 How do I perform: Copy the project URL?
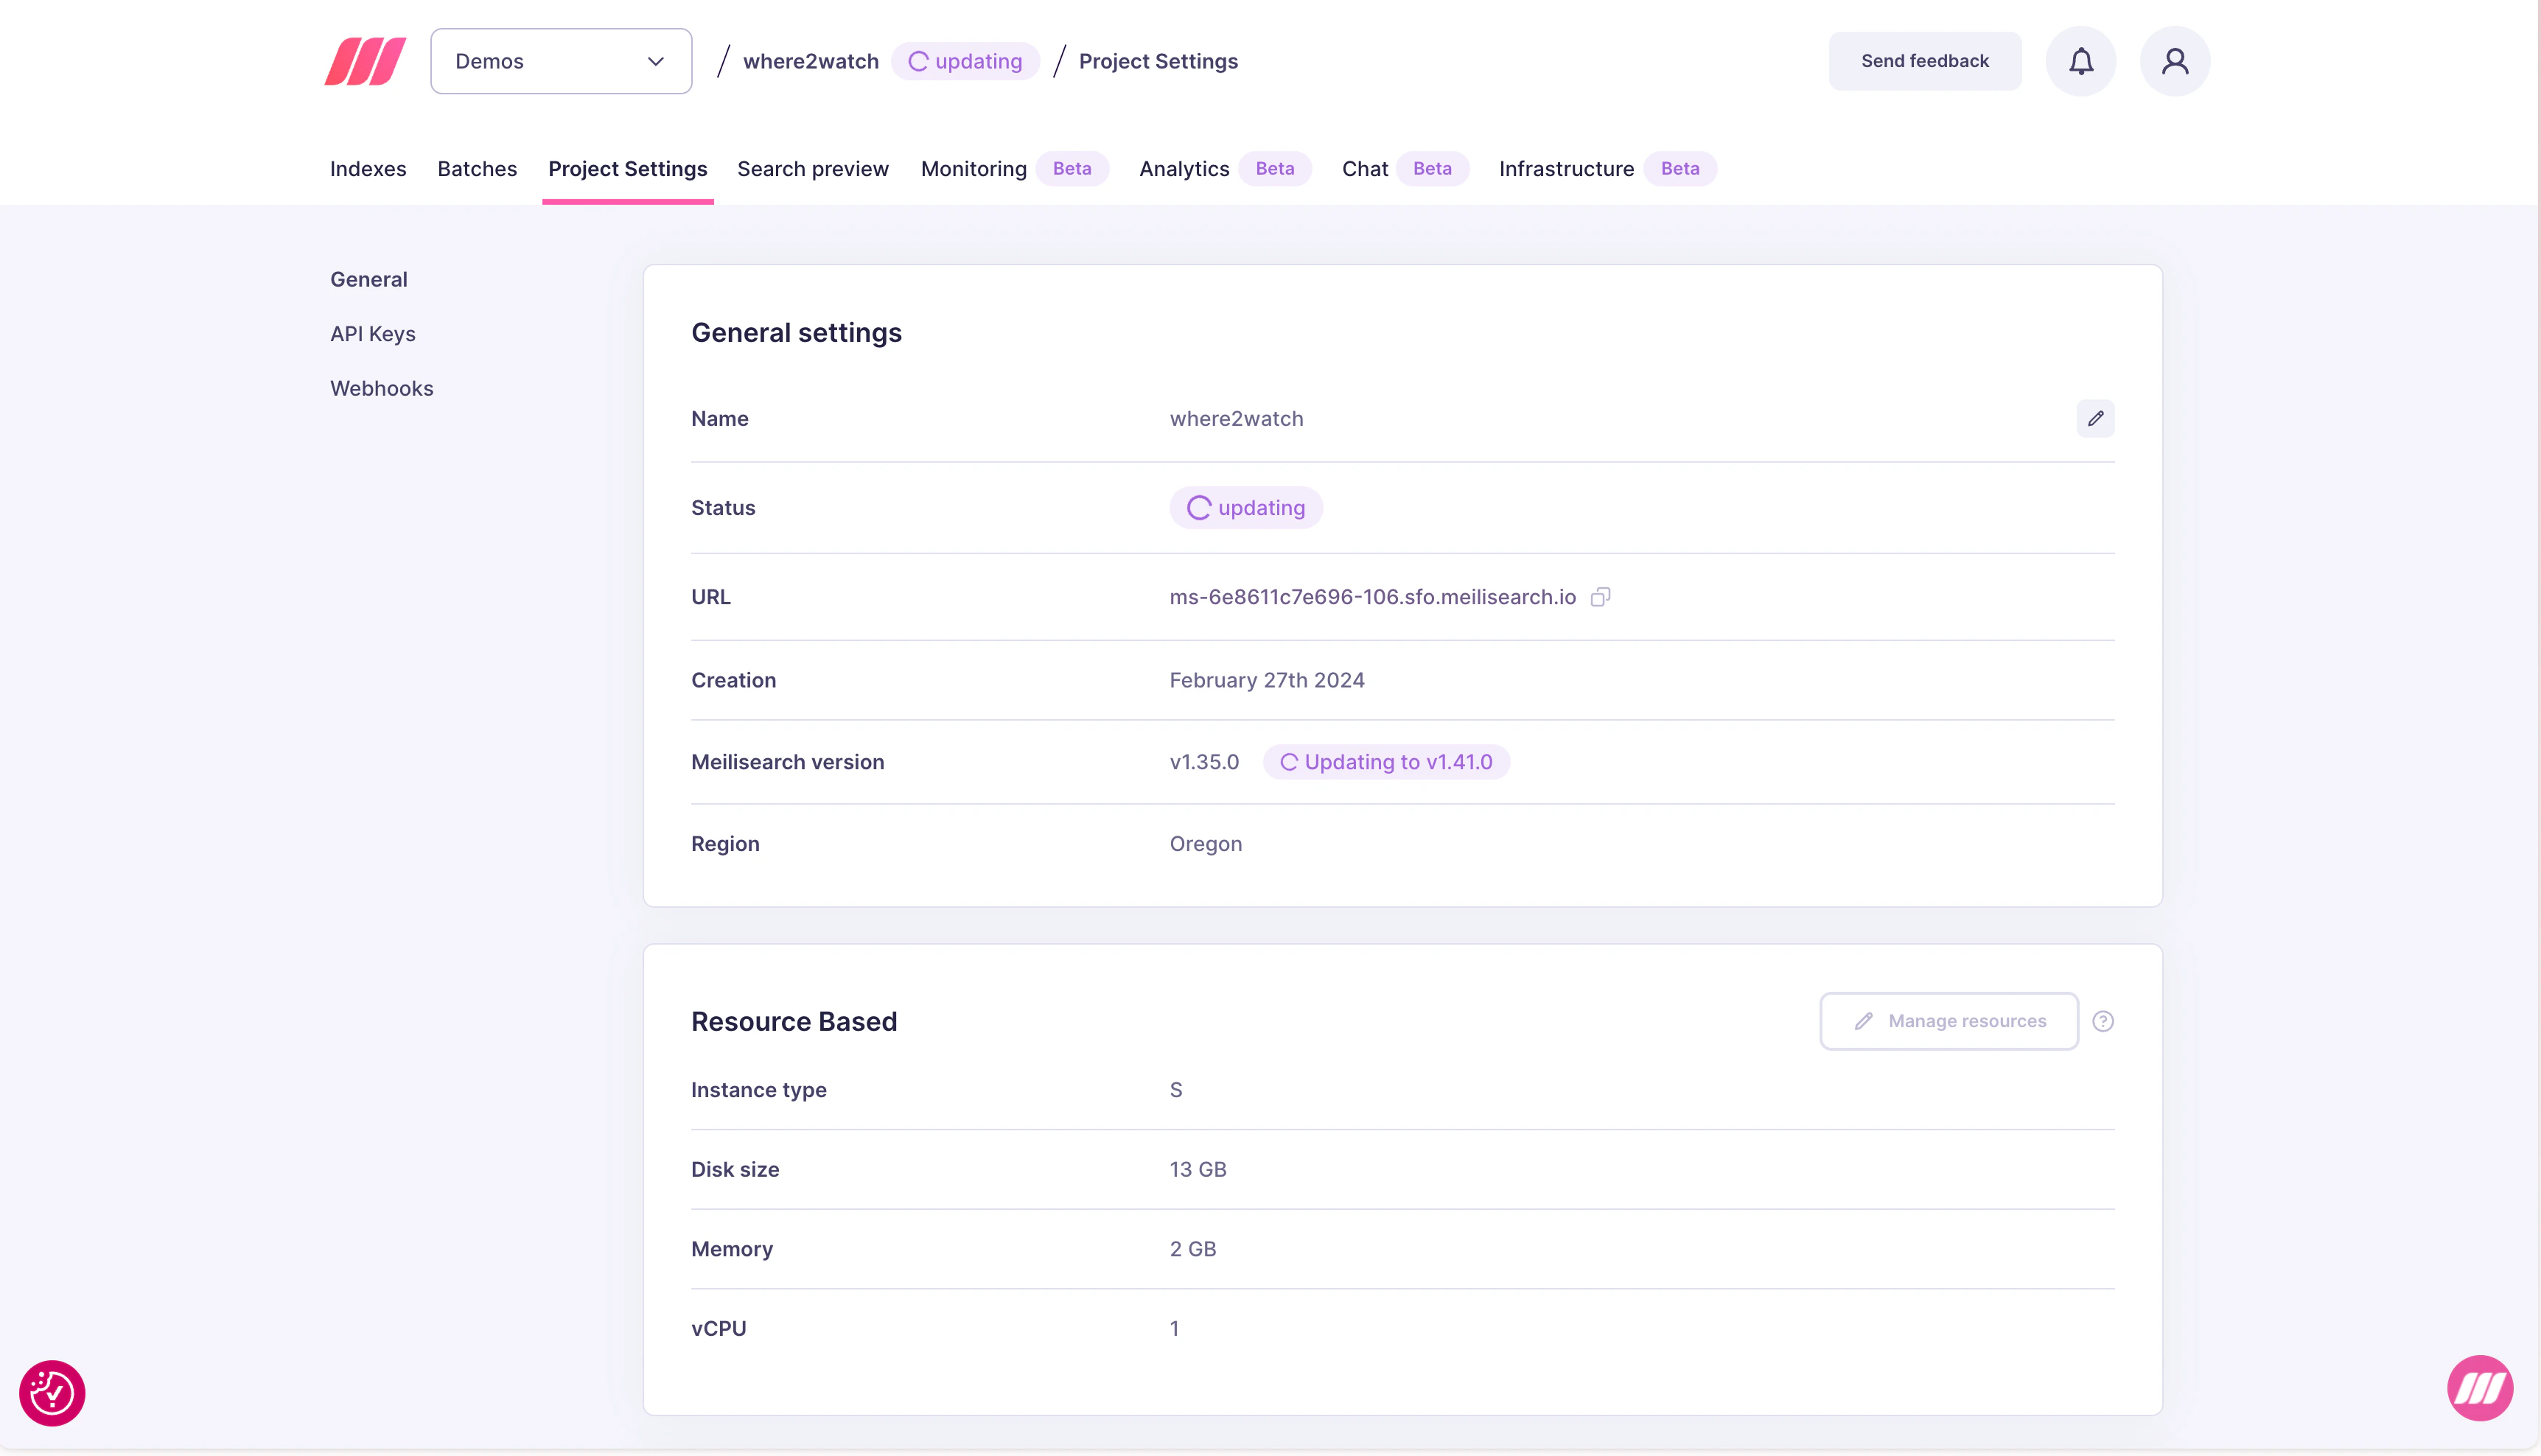coord(1600,597)
